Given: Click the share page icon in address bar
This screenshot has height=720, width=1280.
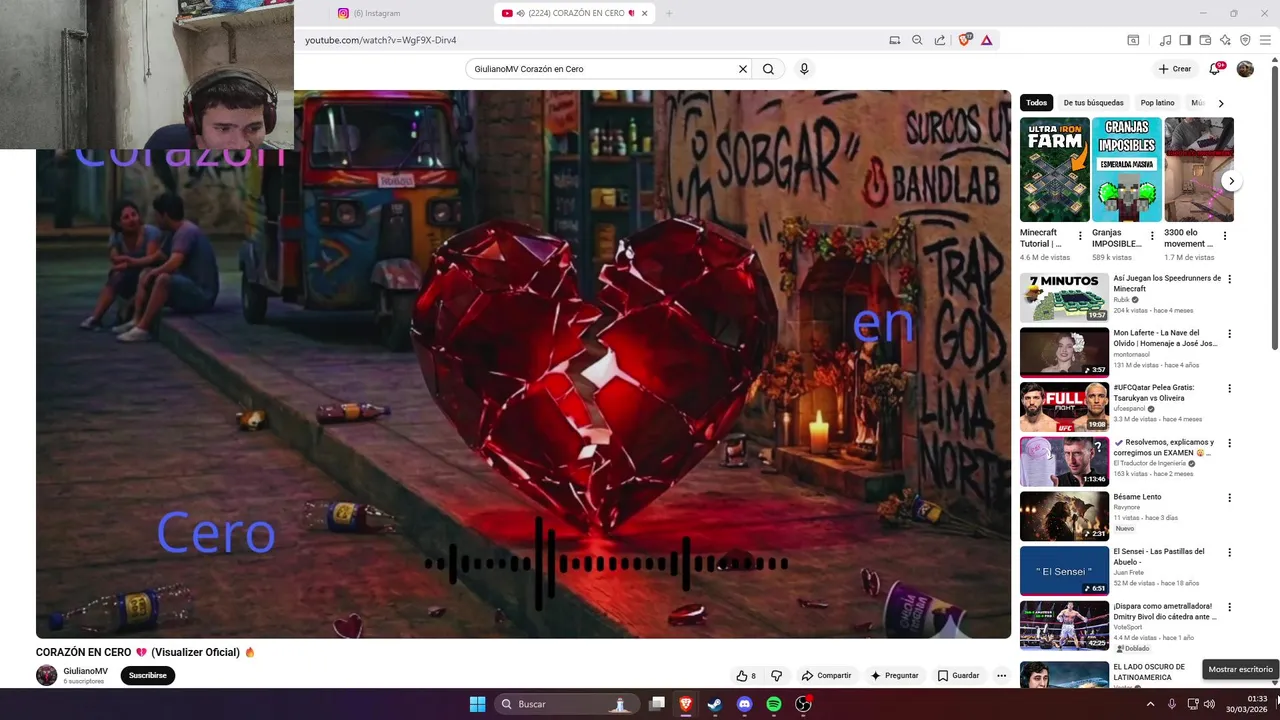Looking at the screenshot, I should [x=940, y=40].
